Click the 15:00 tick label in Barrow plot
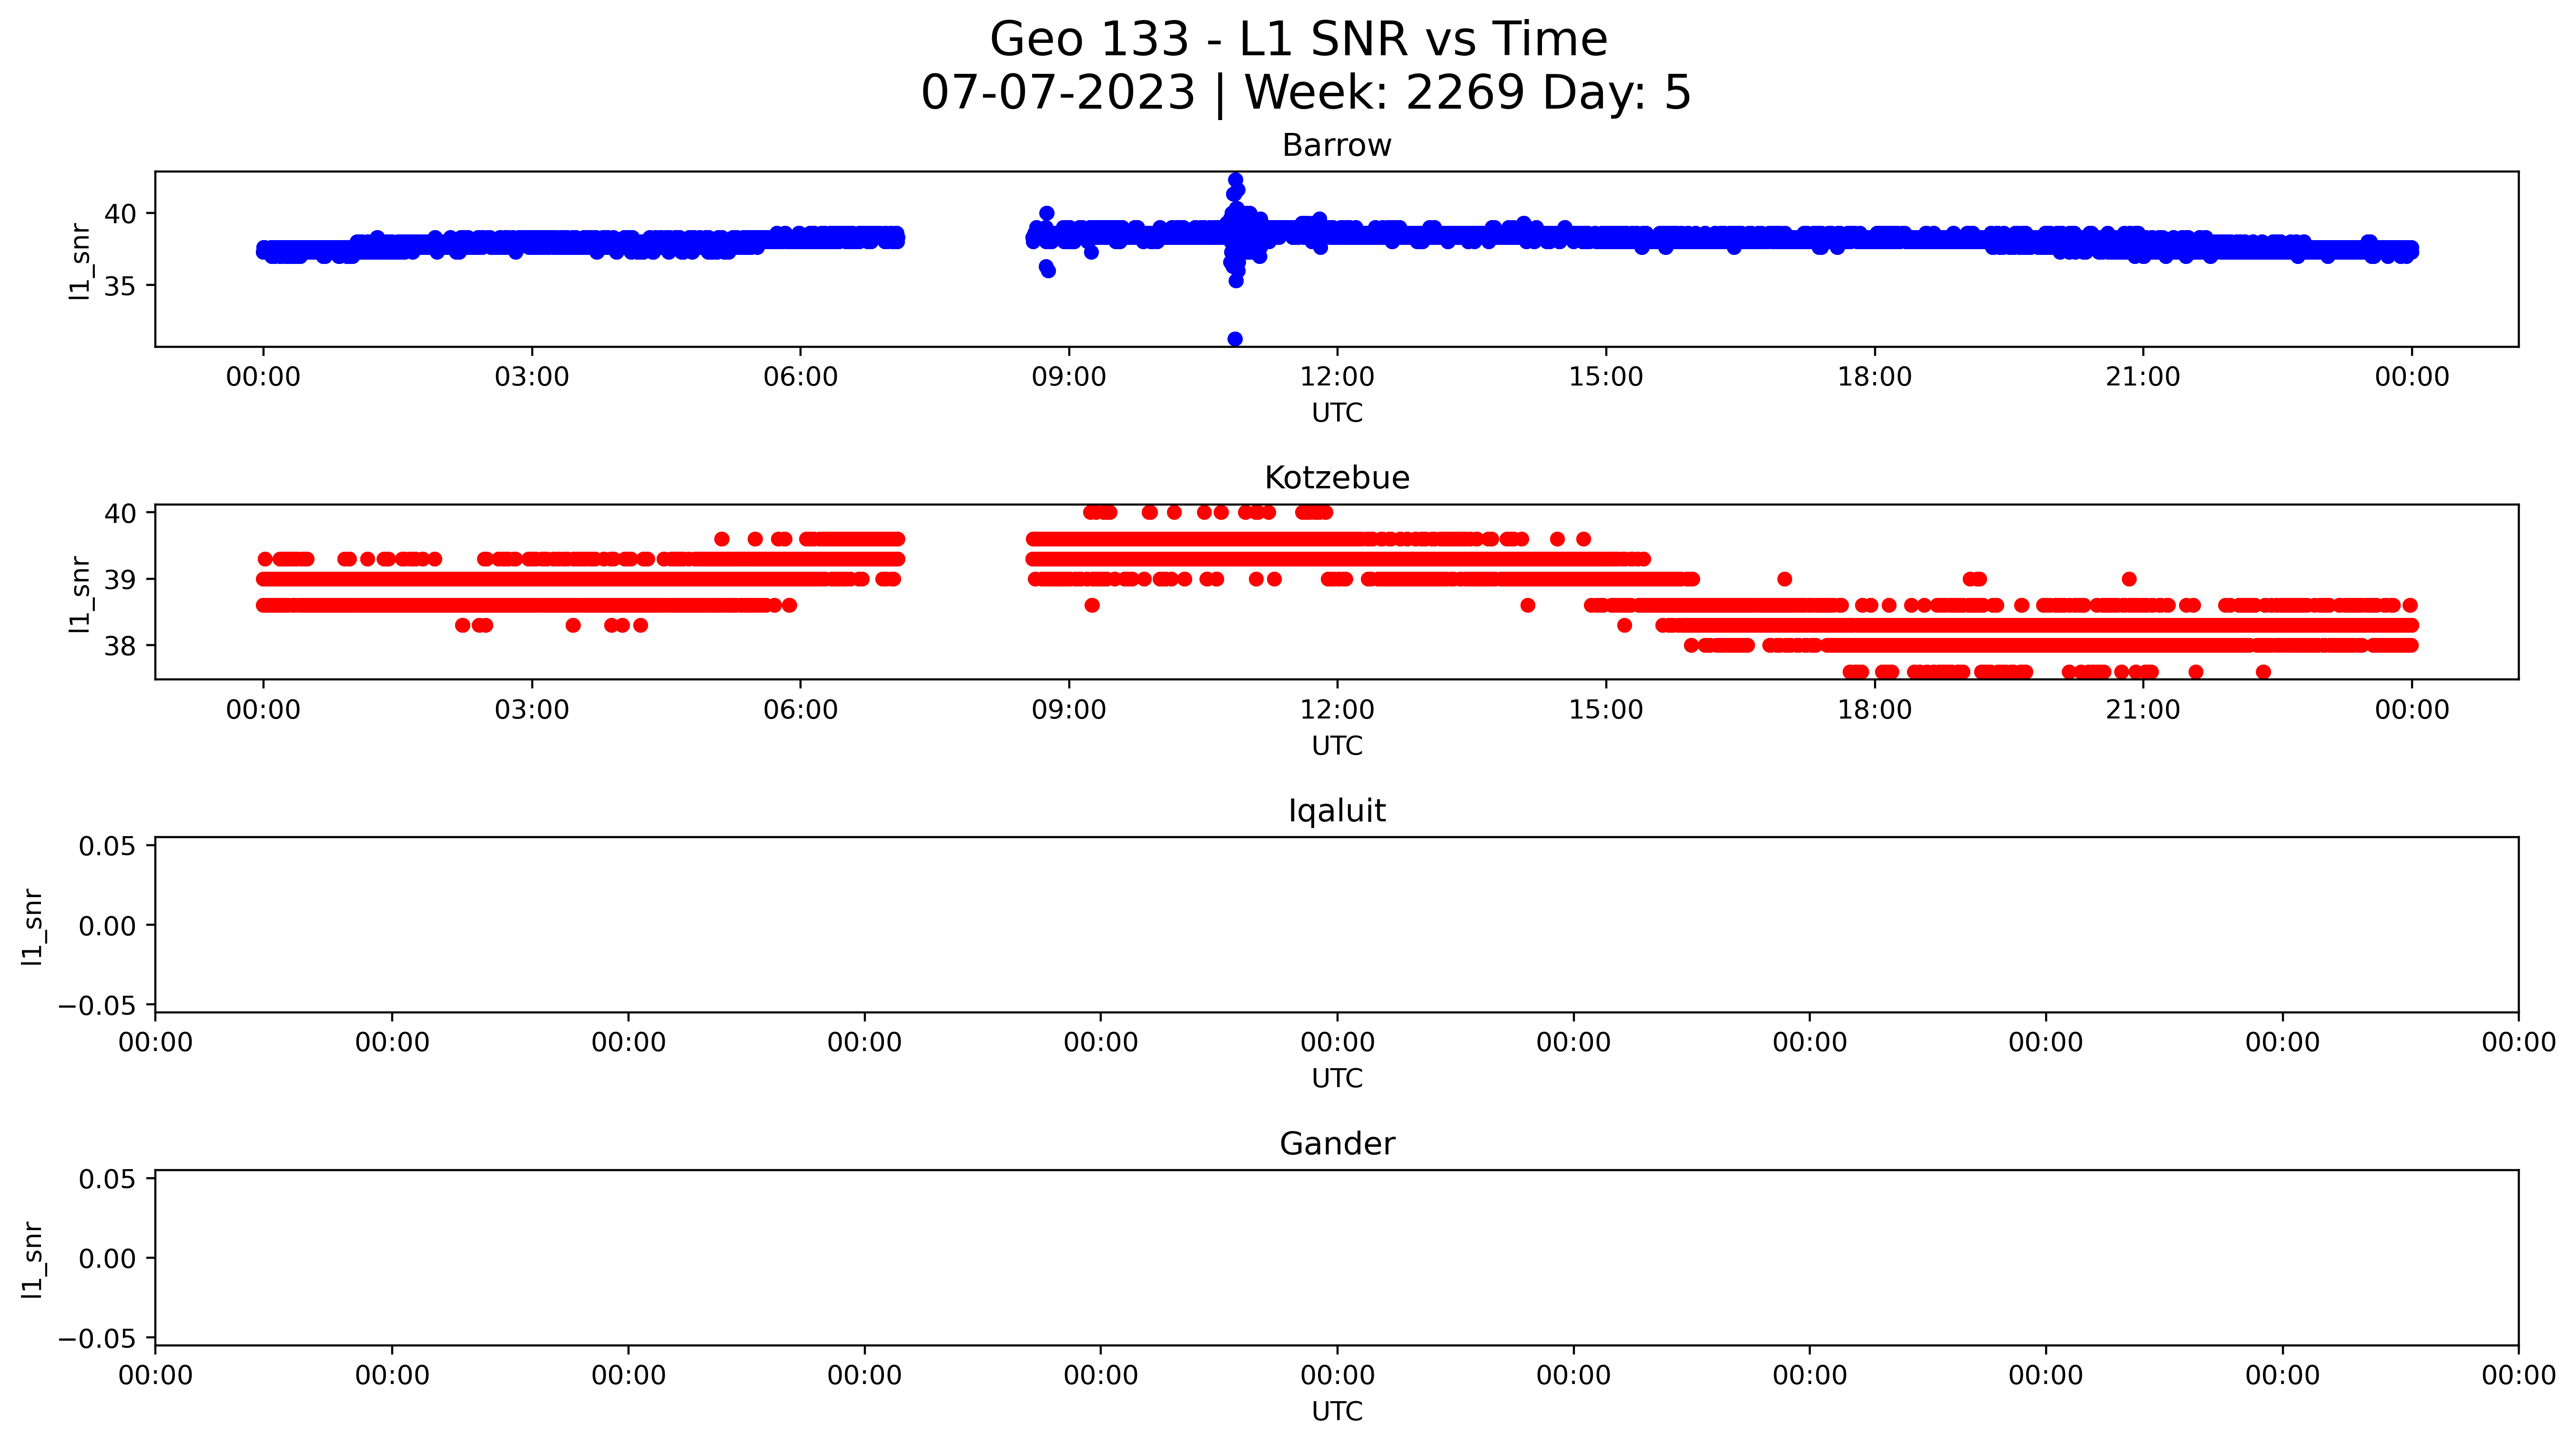The image size is (2576, 1445). pos(1606,377)
